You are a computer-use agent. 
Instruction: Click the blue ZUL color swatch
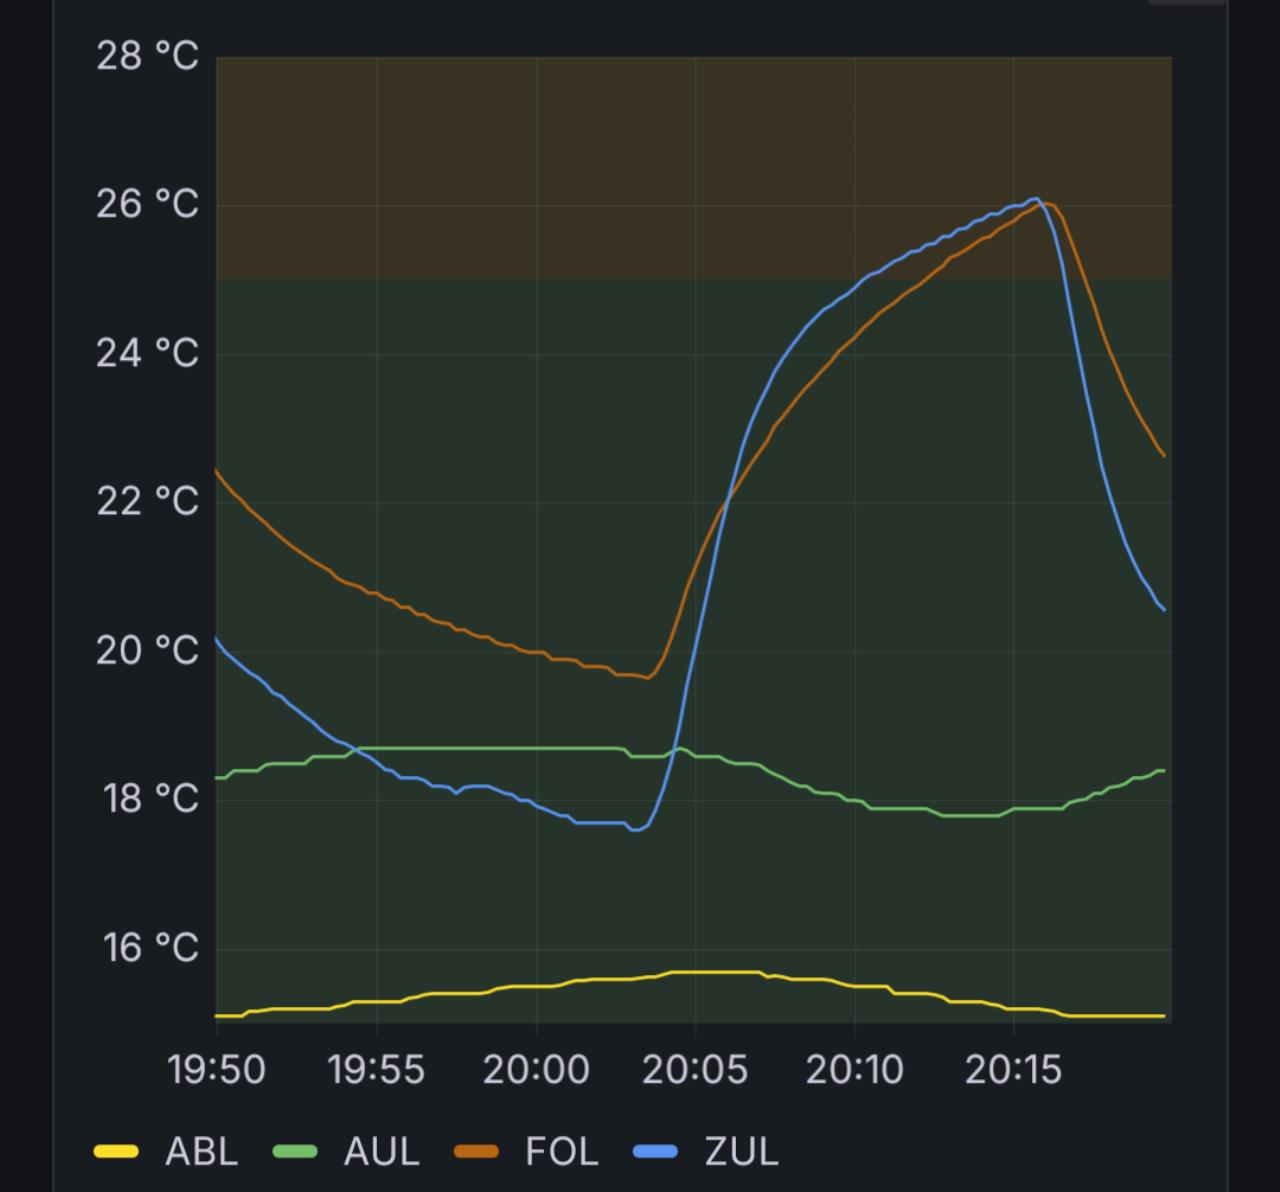pos(656,1152)
